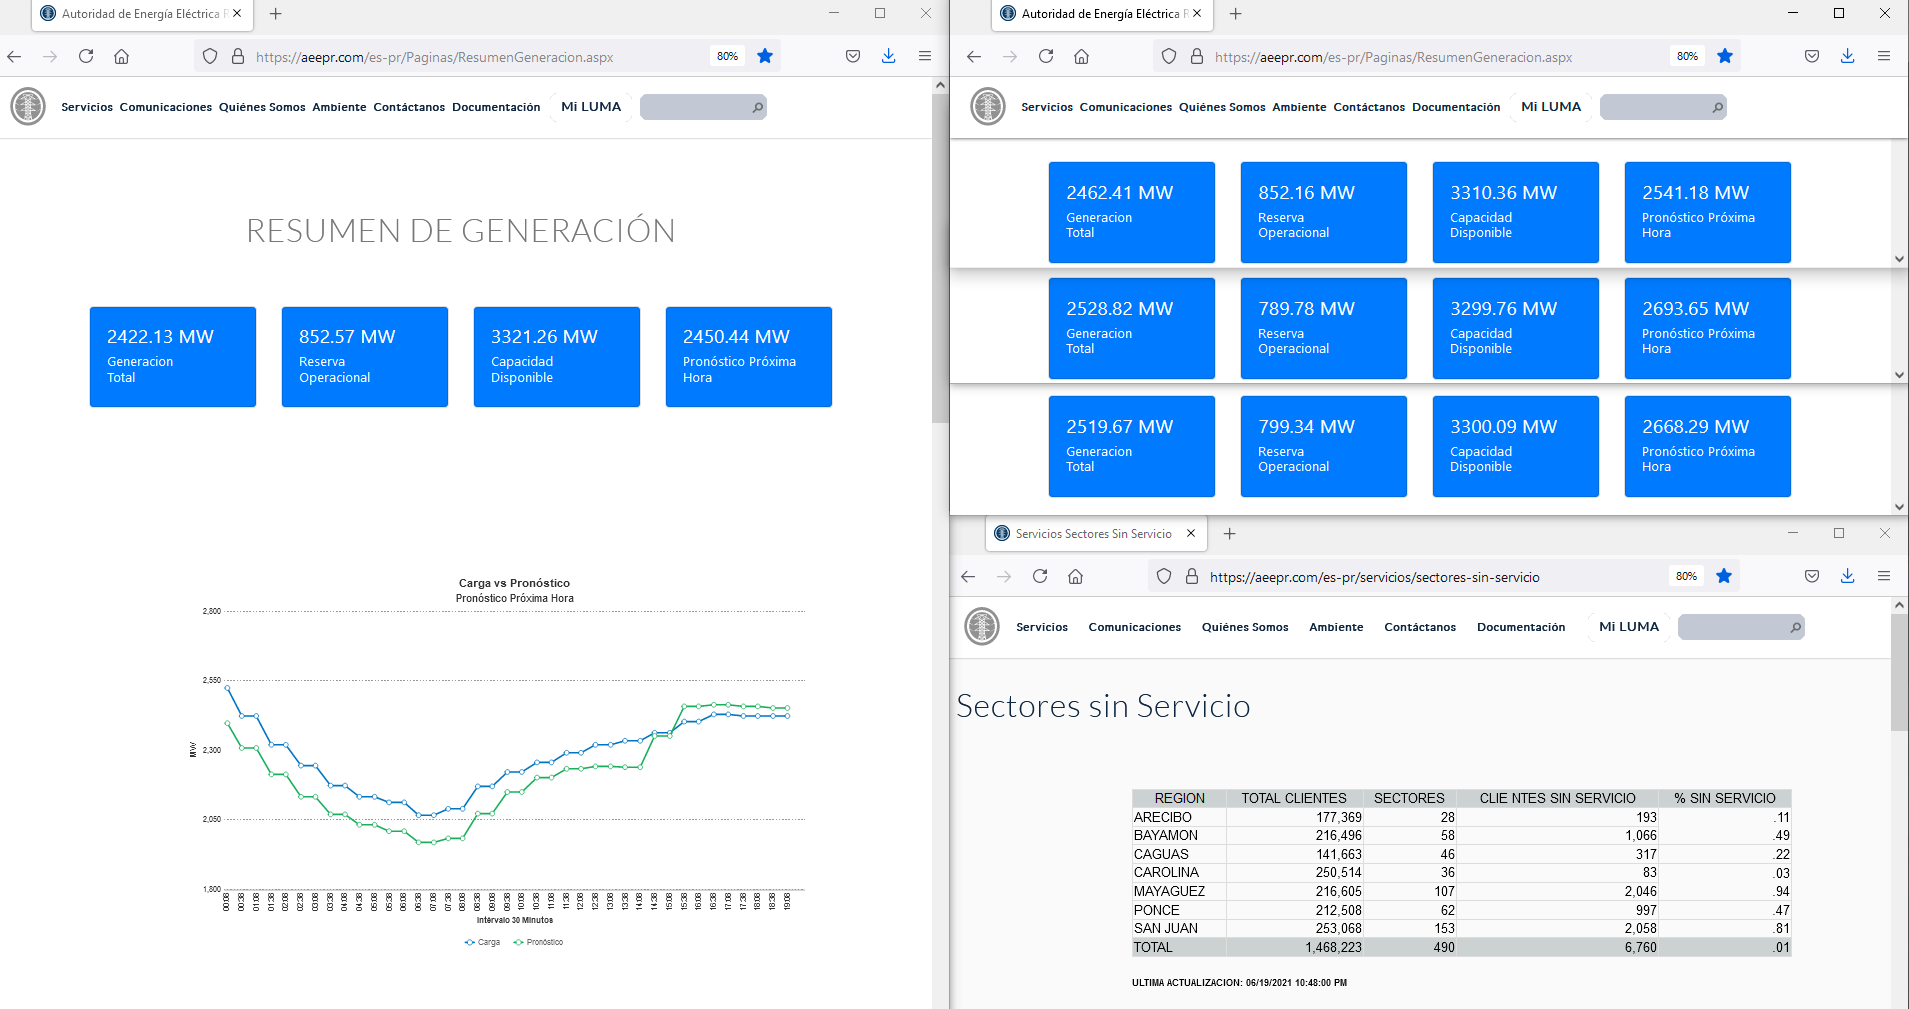
Task: Open downloads in top-right browser window
Action: 1848,56
